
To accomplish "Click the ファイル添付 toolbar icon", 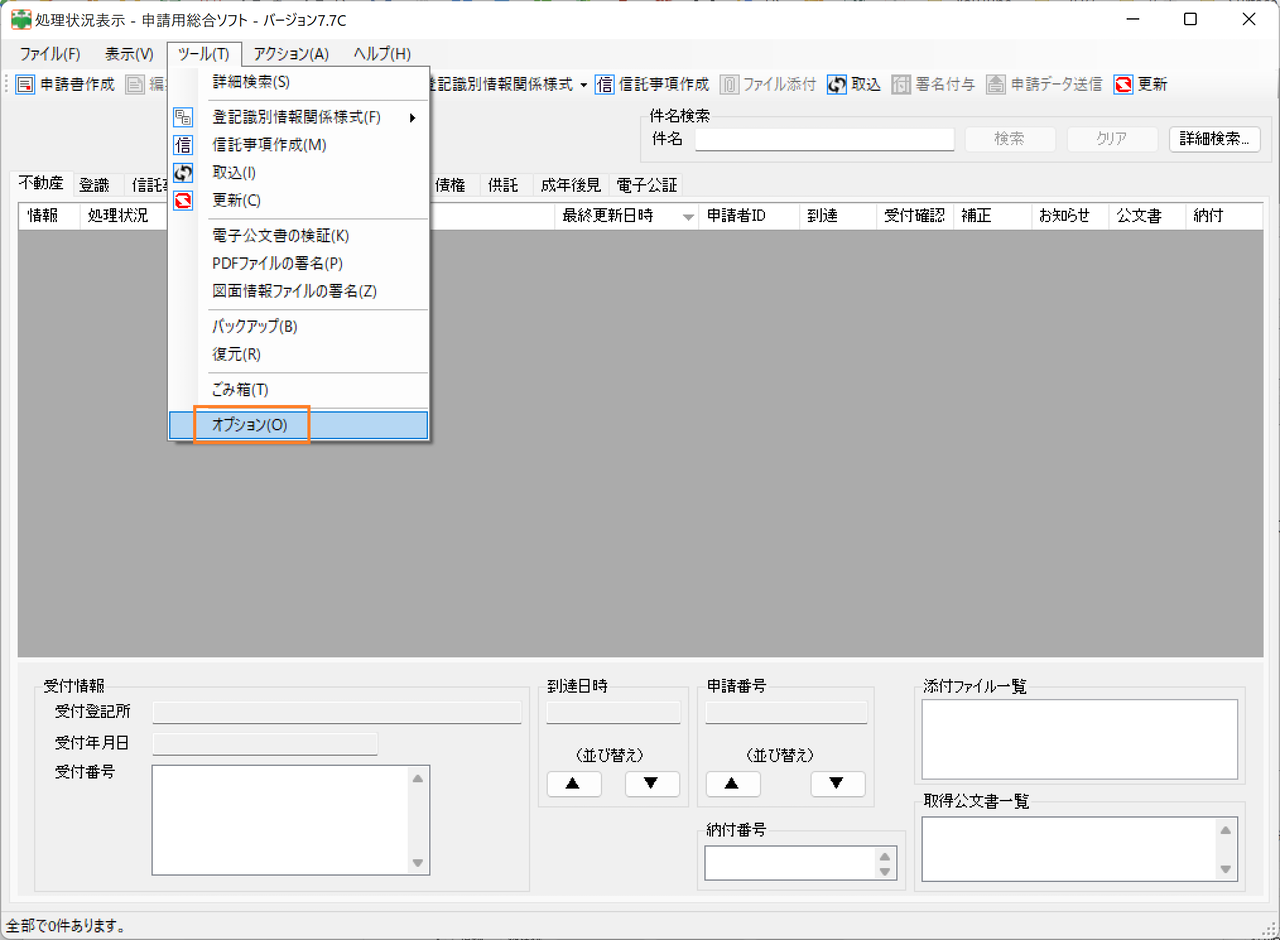I will 729,85.
